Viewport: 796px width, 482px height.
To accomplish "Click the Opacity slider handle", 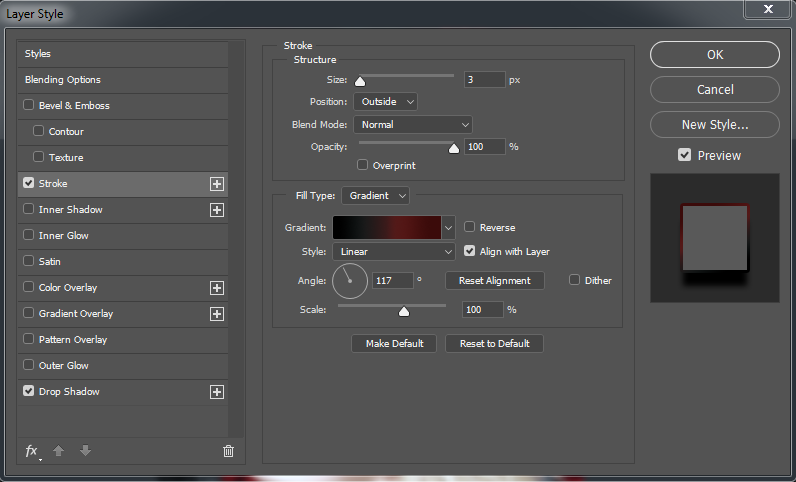I will pyautogui.click(x=454, y=148).
